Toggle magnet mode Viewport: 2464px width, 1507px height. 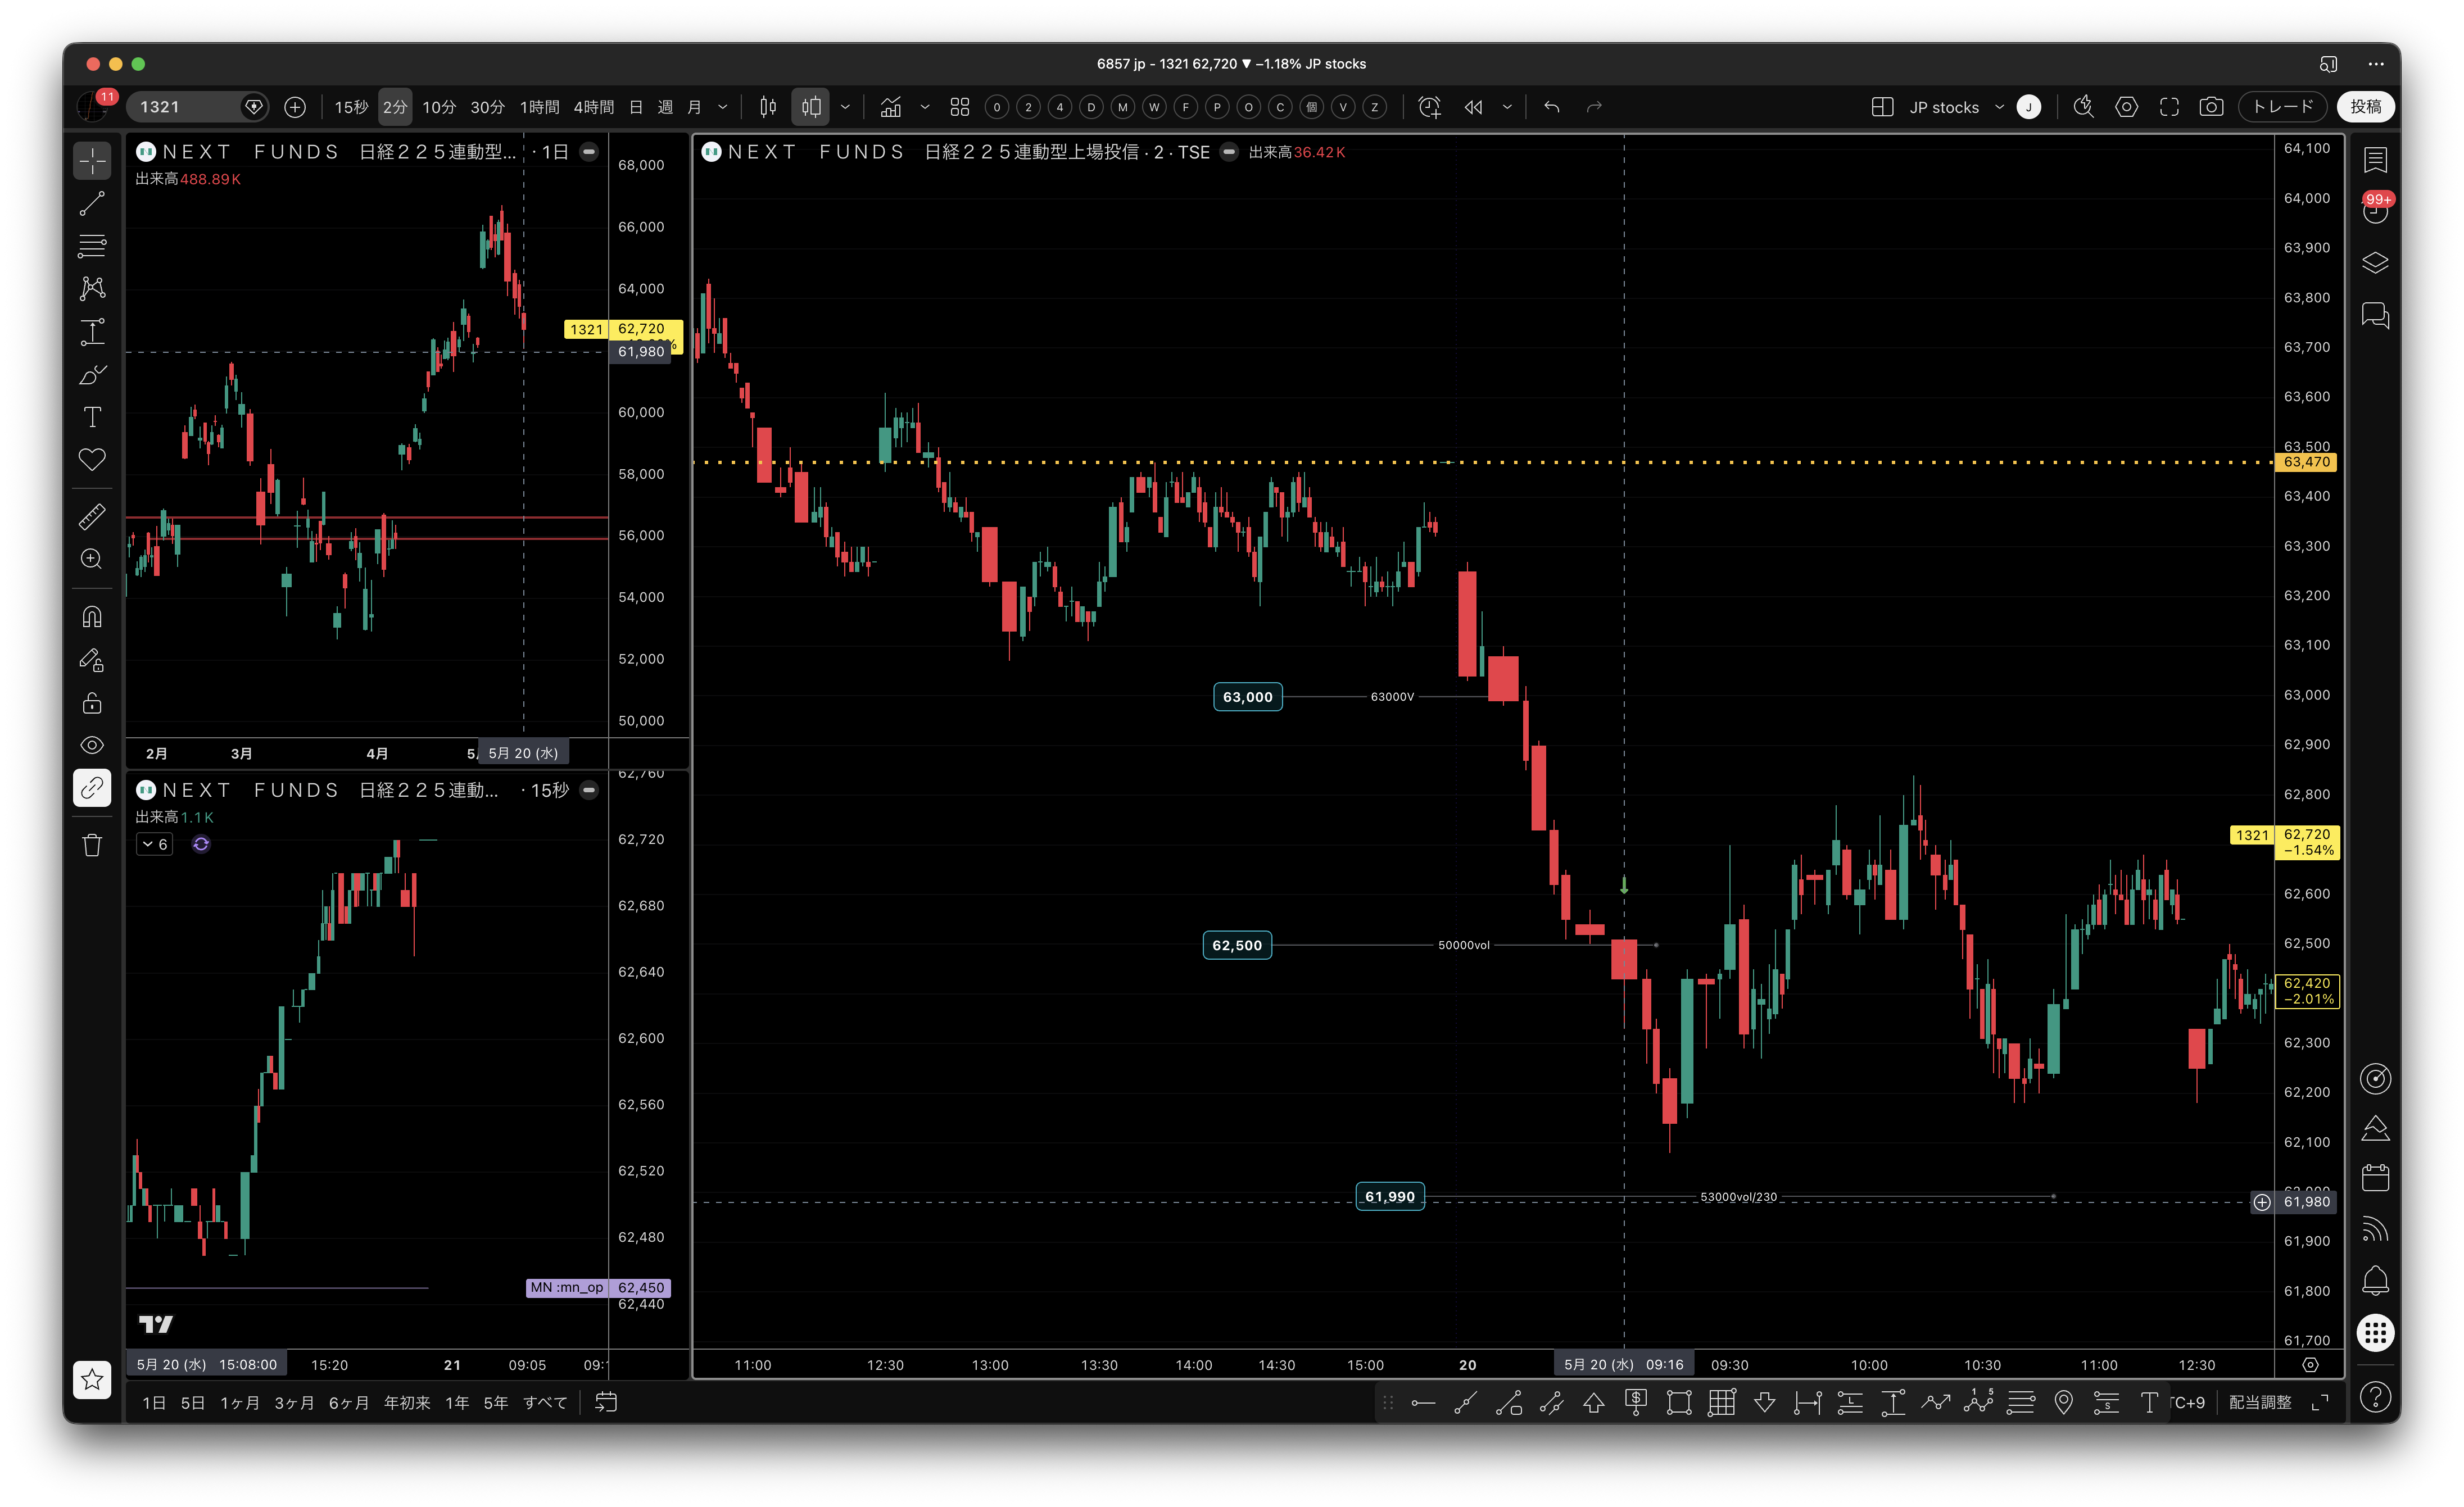point(92,618)
